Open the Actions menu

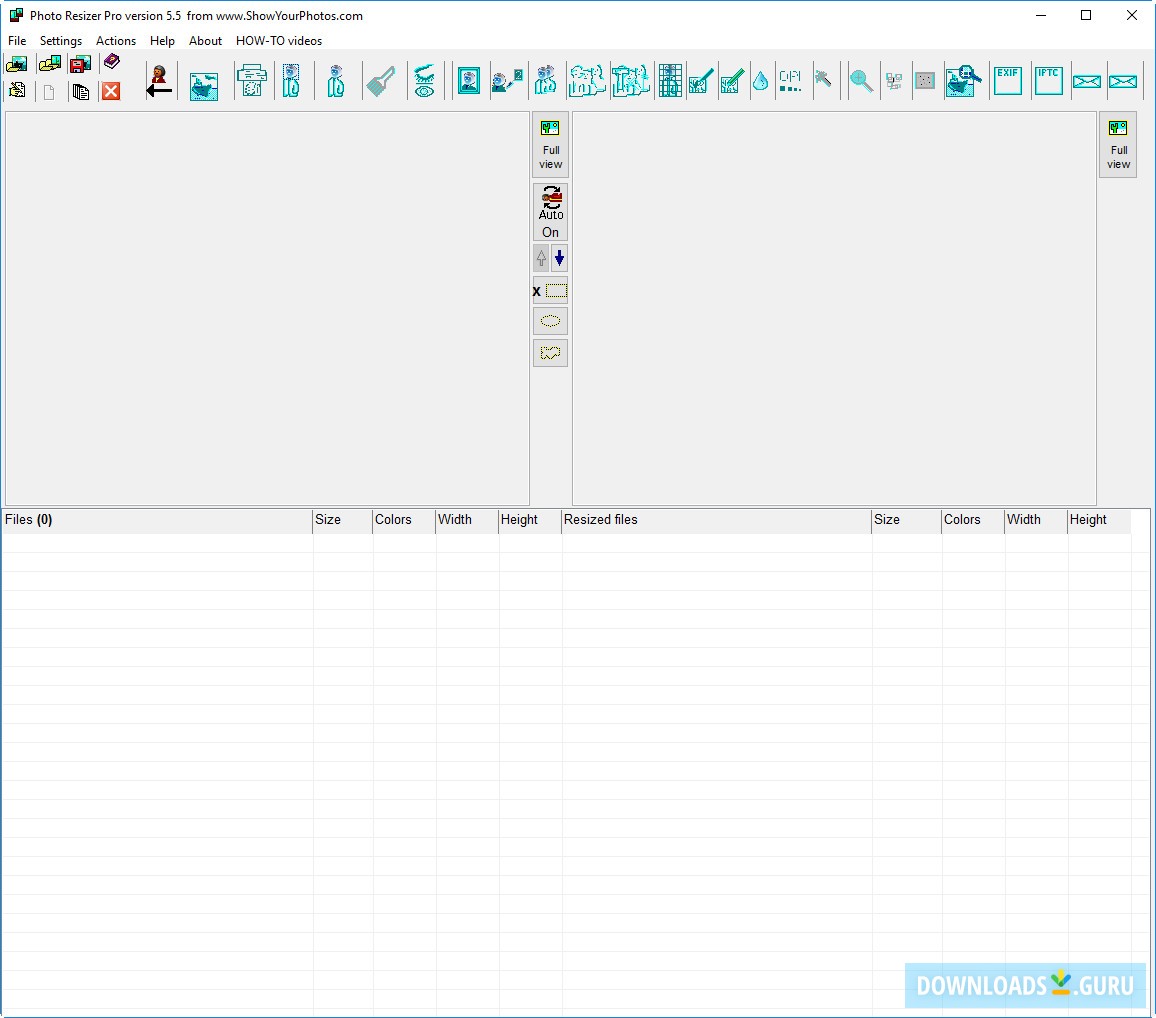[116, 41]
